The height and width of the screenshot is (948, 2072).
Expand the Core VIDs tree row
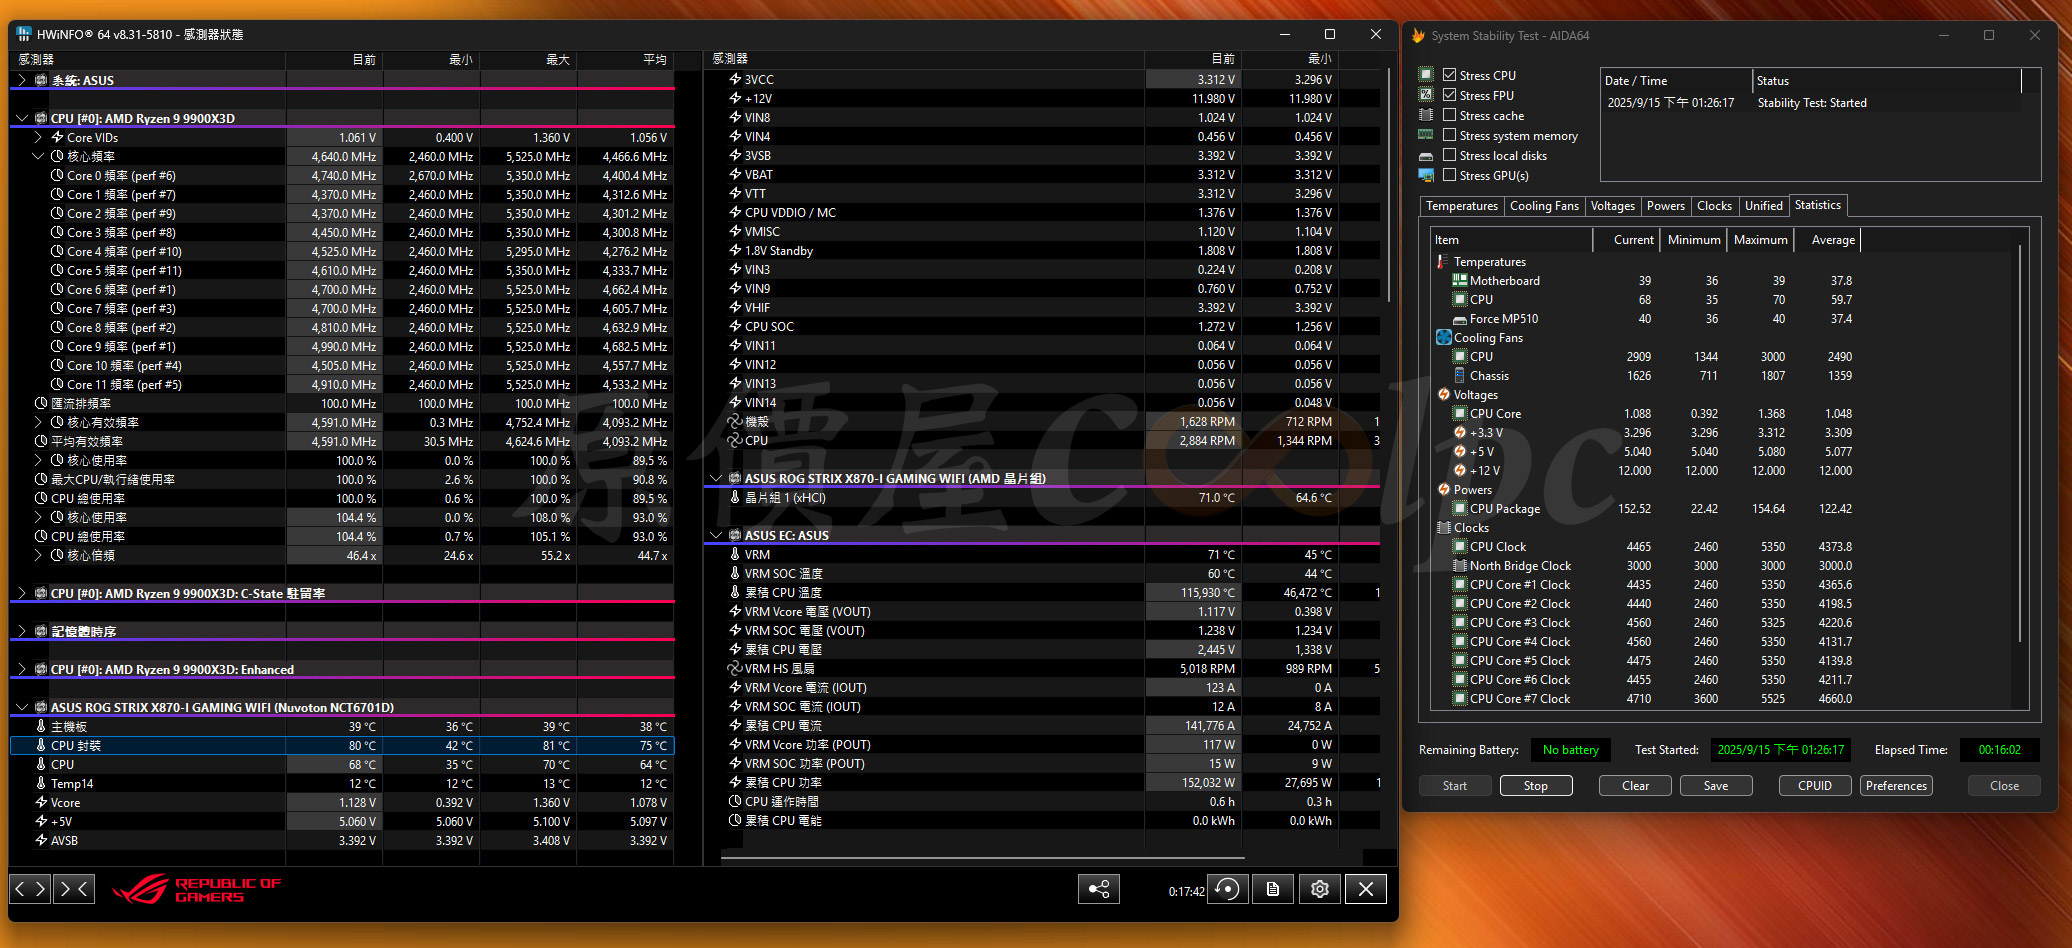[38, 137]
